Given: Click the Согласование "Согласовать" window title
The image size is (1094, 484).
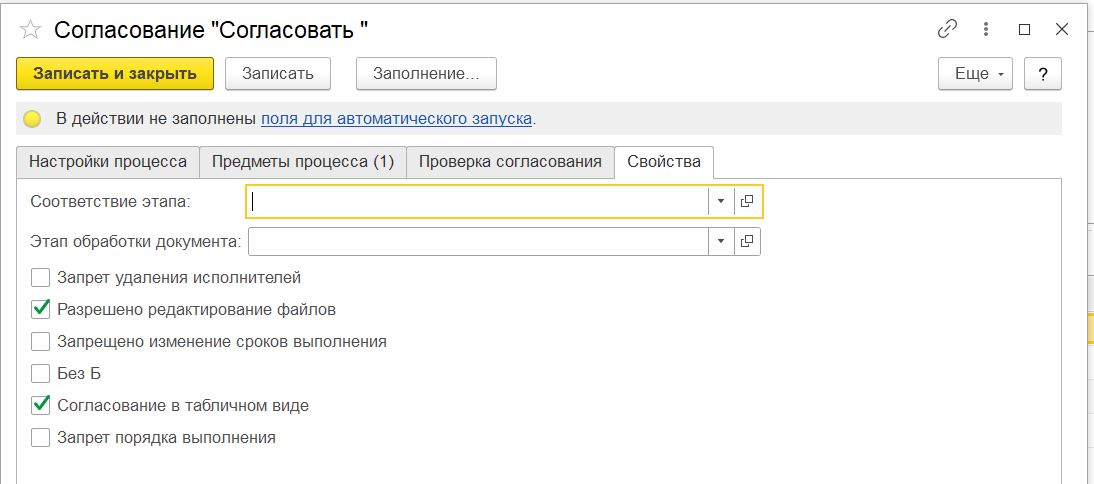Looking at the screenshot, I should coord(211,30).
